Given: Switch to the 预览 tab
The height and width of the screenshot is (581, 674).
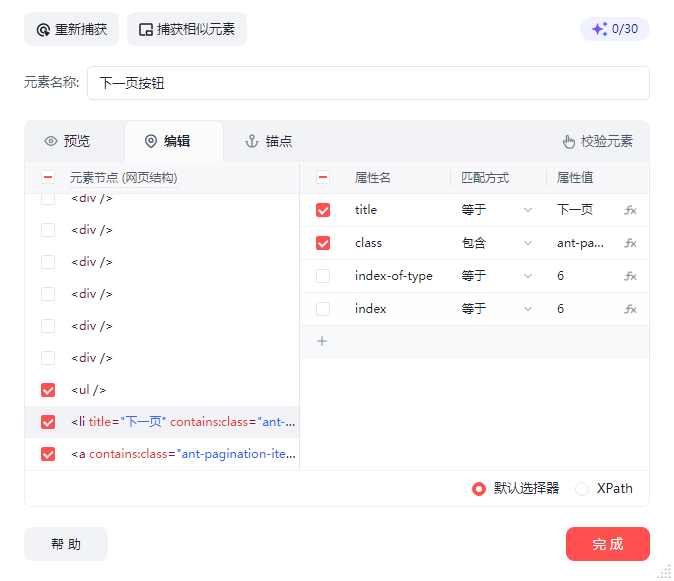Looking at the screenshot, I should 67,141.
